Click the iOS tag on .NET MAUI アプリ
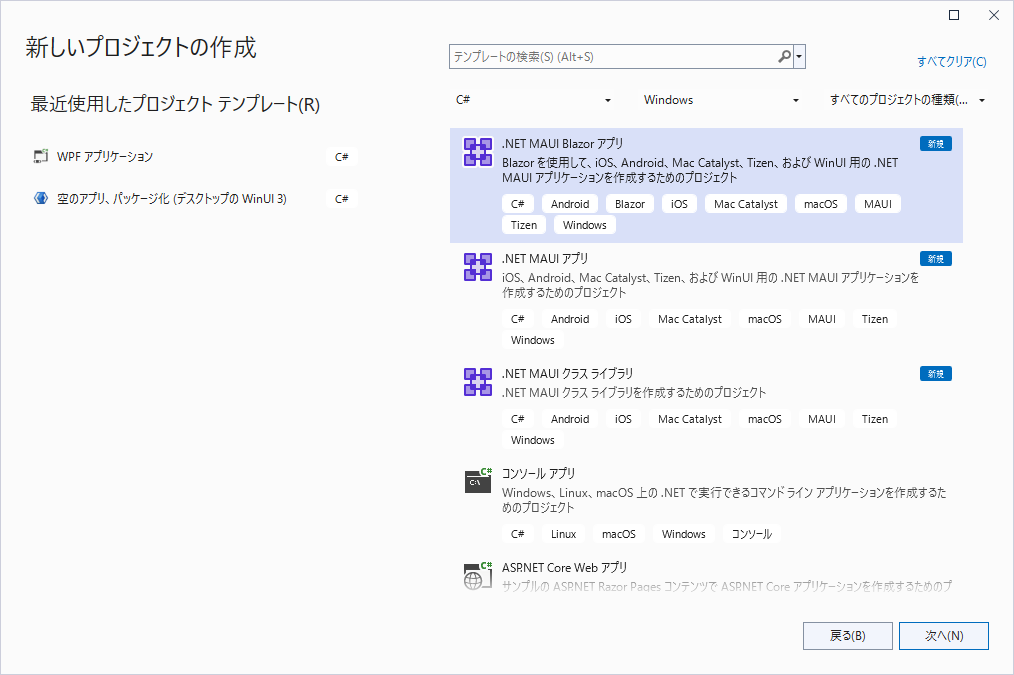 click(x=623, y=319)
